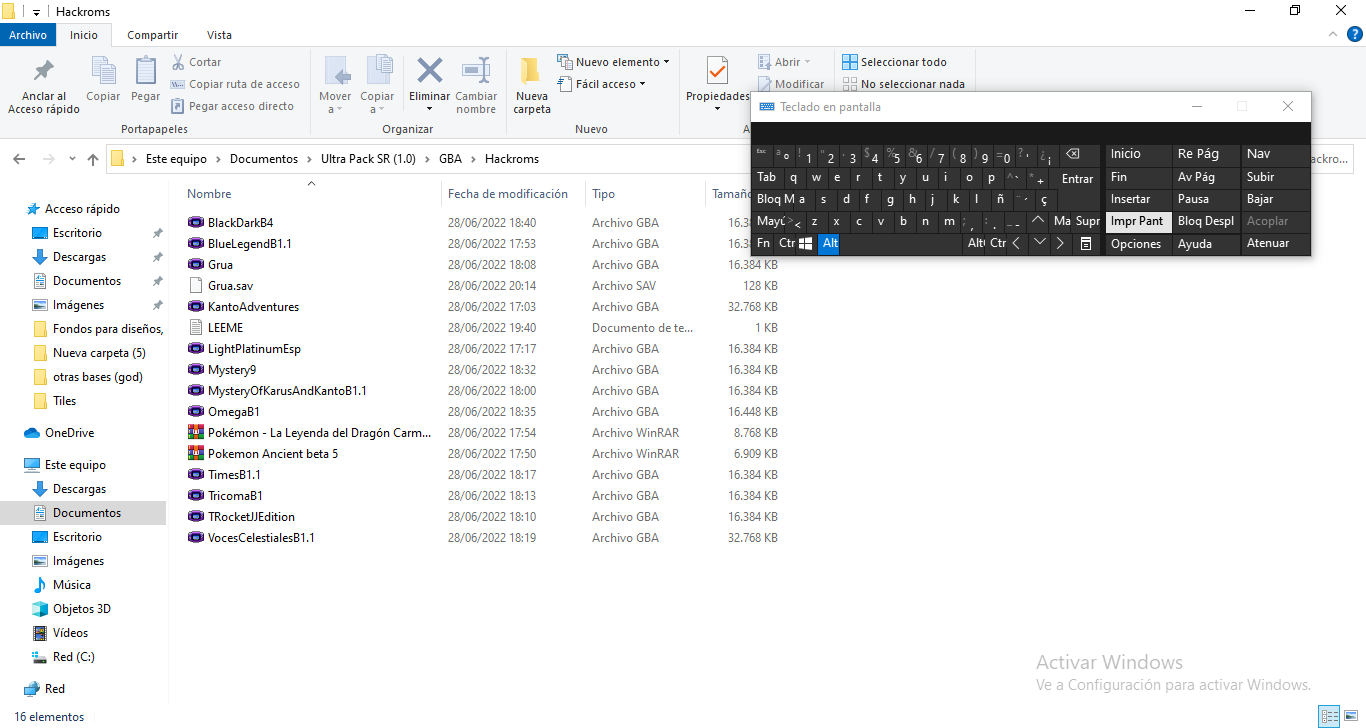Viewport: 1366px width, 728px height.
Task: Open the Archivo menu tab
Action: coord(28,35)
